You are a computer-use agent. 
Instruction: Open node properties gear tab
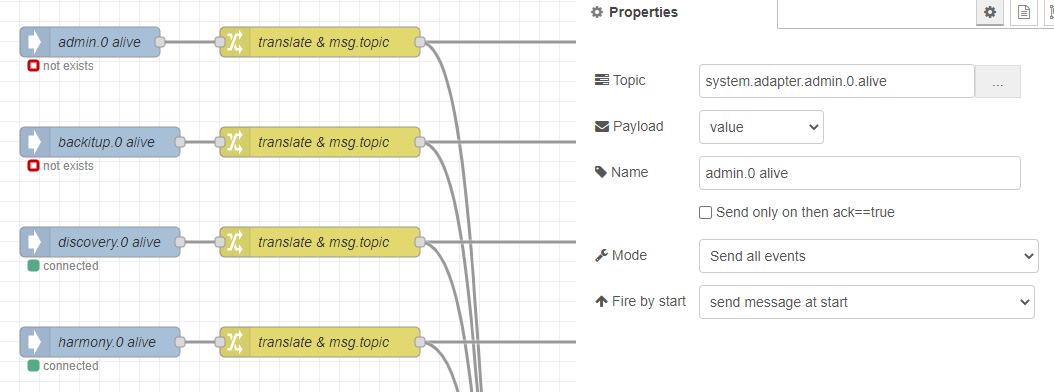coord(989,12)
